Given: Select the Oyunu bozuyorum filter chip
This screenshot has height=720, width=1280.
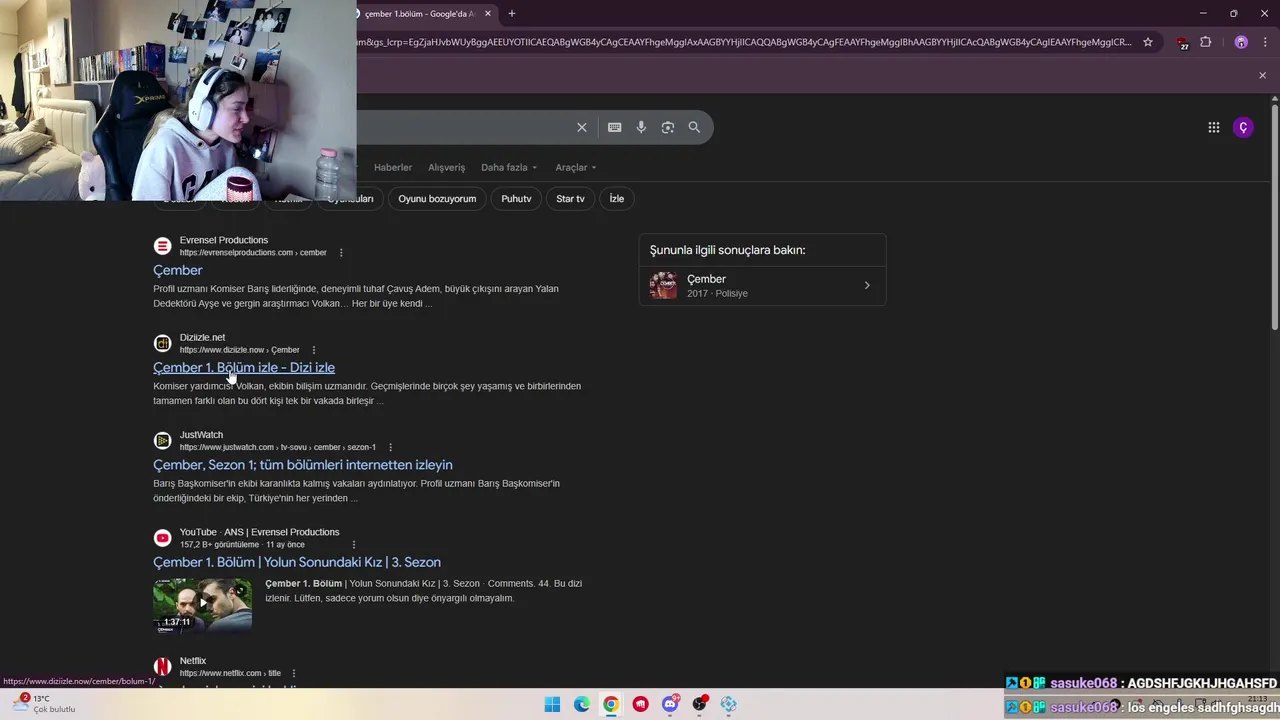Looking at the screenshot, I should [x=437, y=198].
